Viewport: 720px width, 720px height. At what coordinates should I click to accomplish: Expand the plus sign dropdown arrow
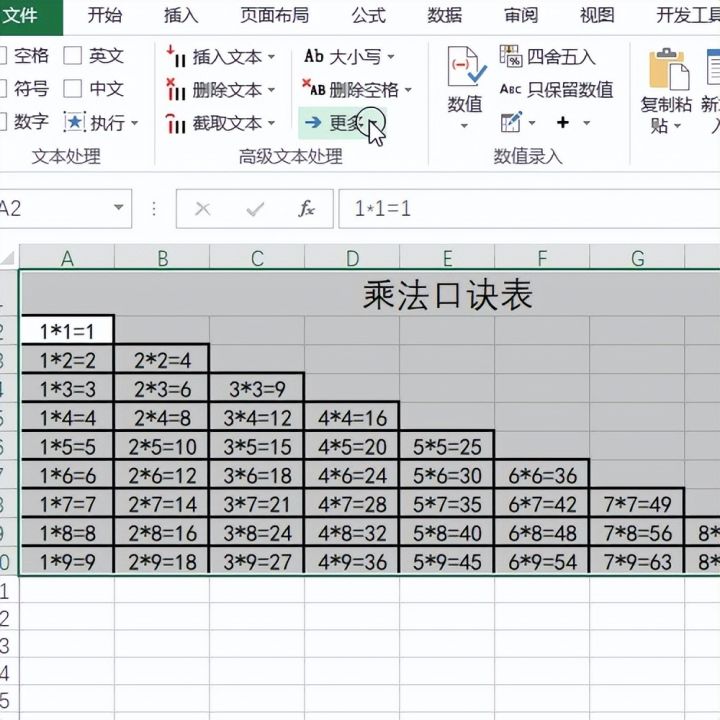coord(586,123)
